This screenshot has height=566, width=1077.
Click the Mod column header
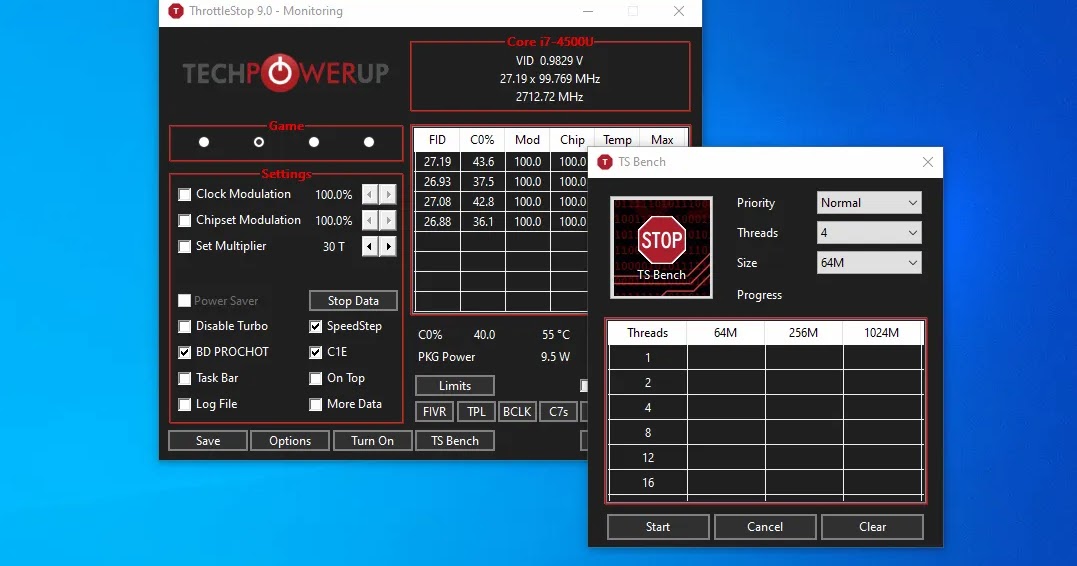pyautogui.click(x=528, y=139)
